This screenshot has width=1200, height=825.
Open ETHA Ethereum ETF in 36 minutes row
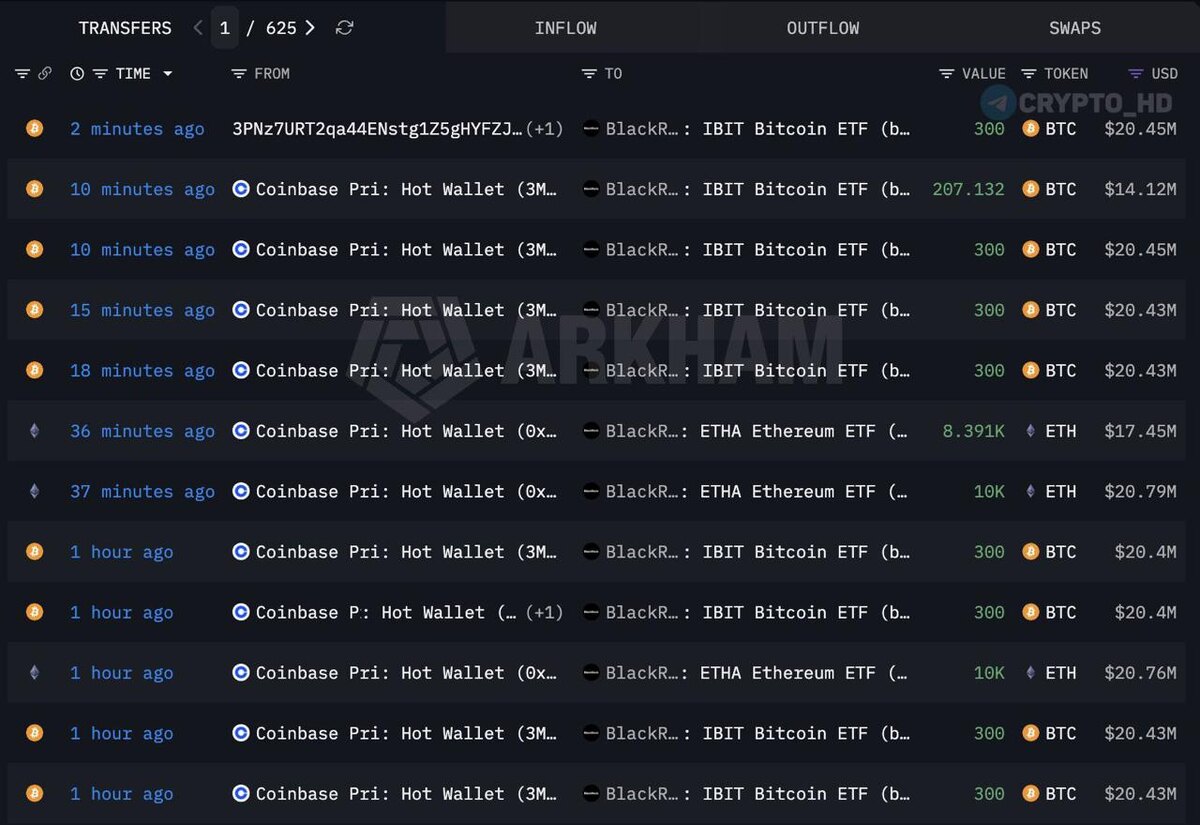point(758,431)
